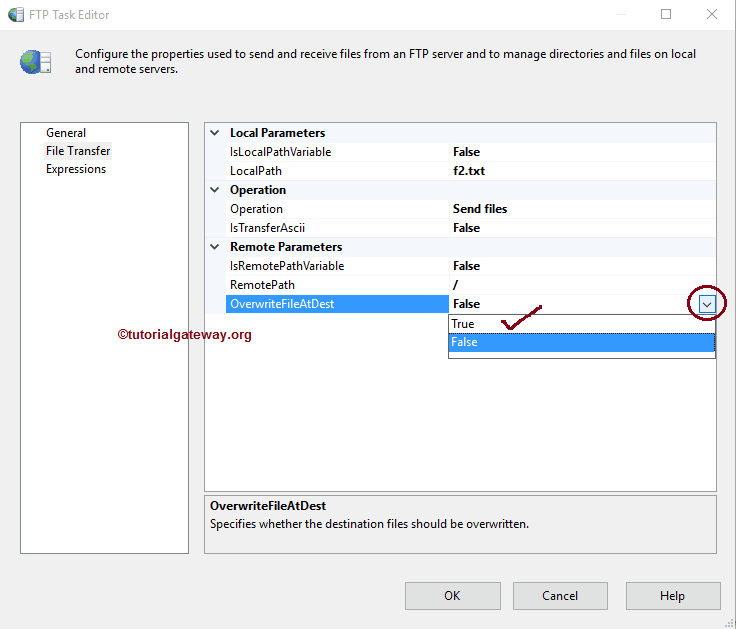Select the IsTransferAscii property row
The image size is (736, 629).
[268, 228]
